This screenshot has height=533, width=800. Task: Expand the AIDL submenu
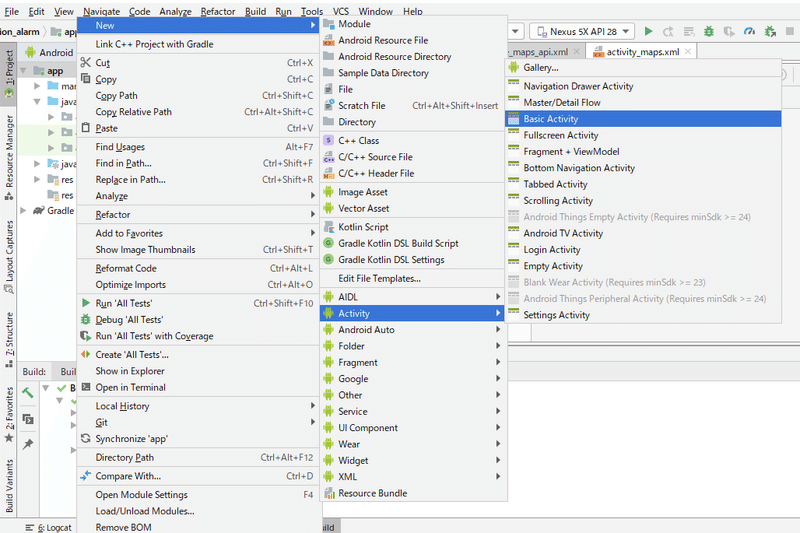coord(413,297)
